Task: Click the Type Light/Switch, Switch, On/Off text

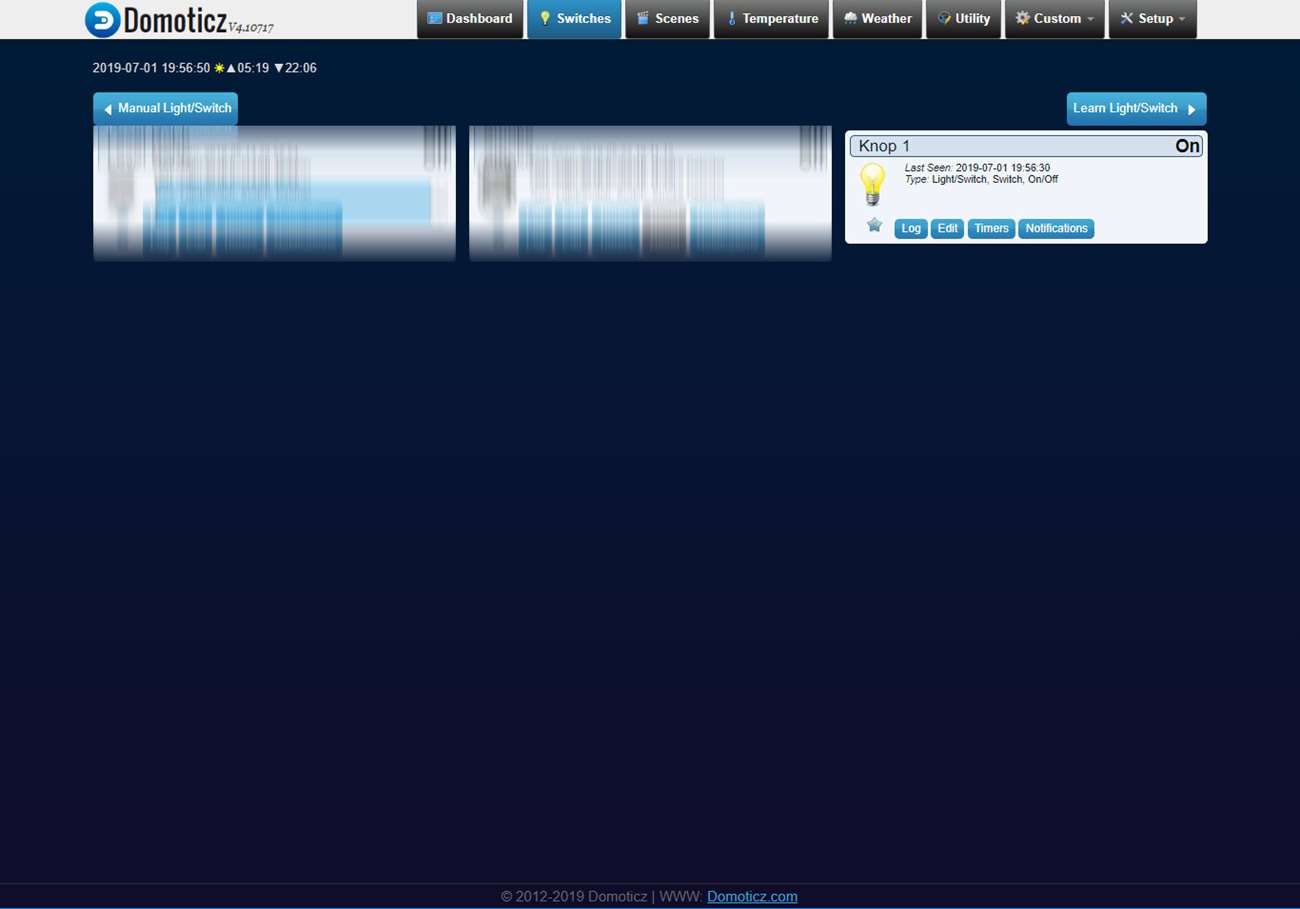Action: click(x=981, y=180)
